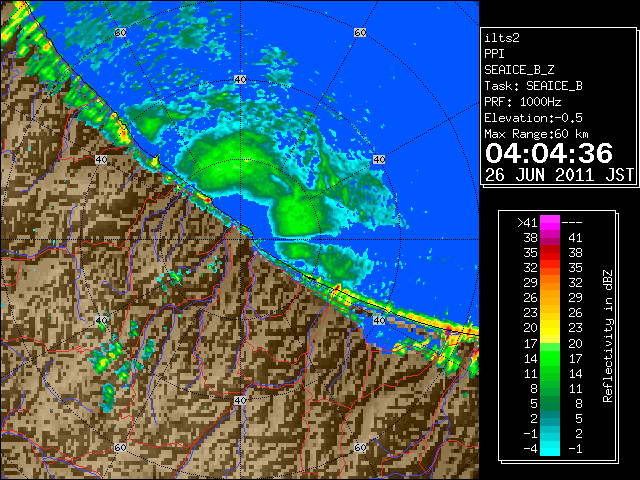
Task: Click the ilts2 site name
Action: tap(502, 38)
